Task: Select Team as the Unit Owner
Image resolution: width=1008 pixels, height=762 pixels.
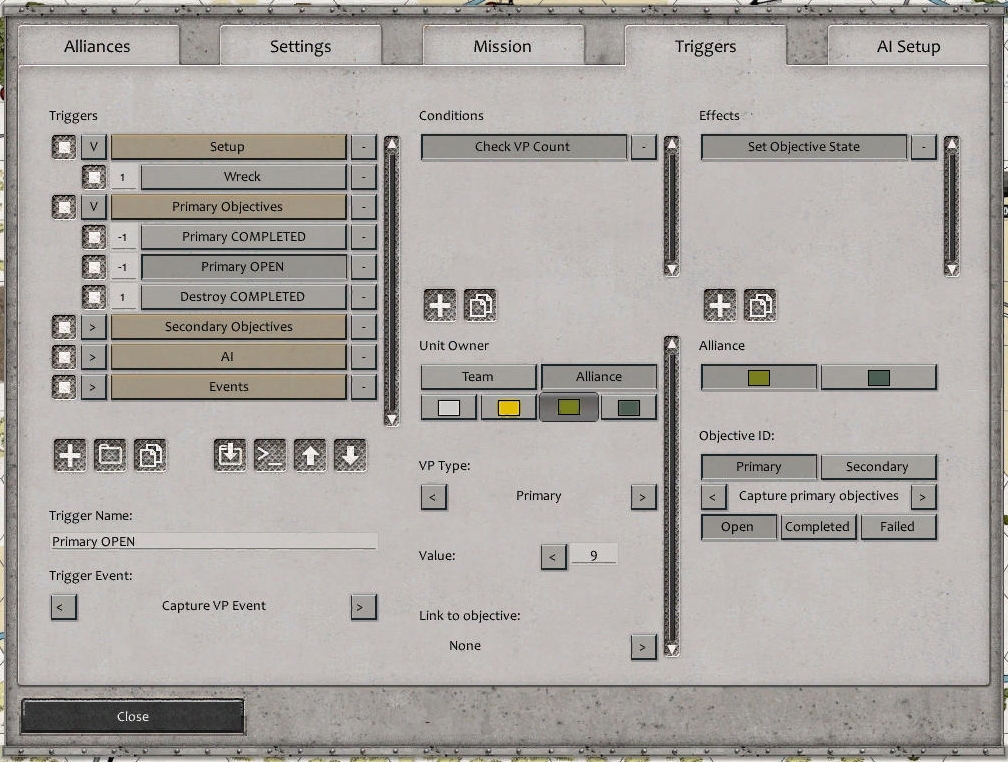Action: point(477,376)
